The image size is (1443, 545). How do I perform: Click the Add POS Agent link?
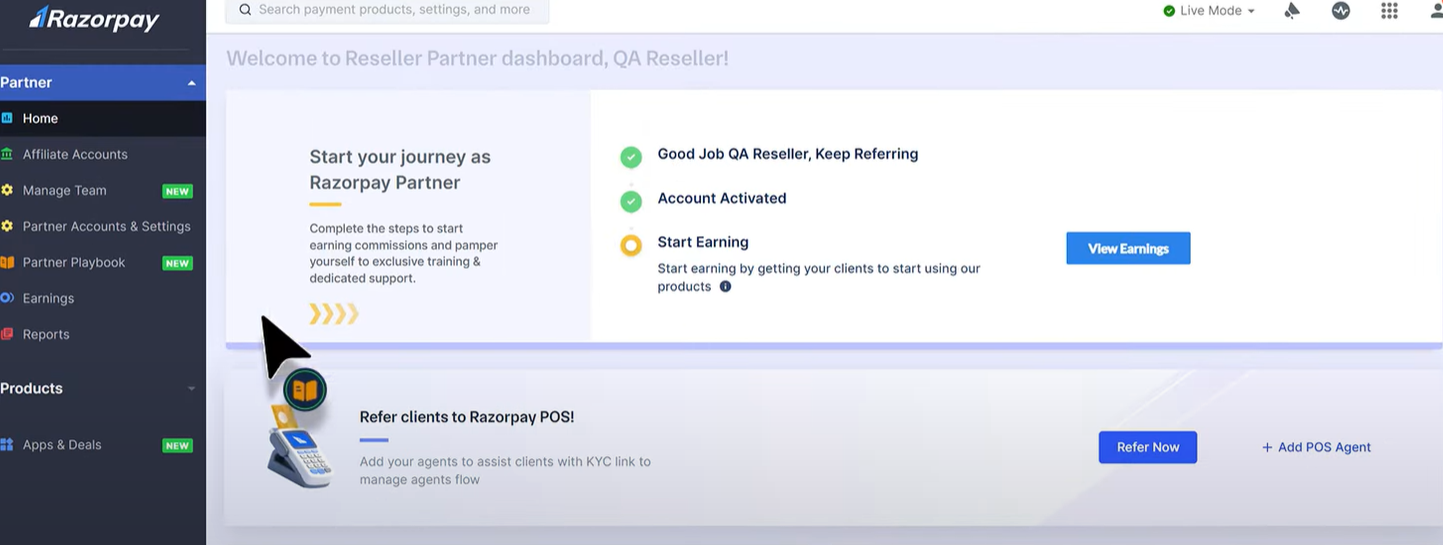pyautogui.click(x=1316, y=448)
